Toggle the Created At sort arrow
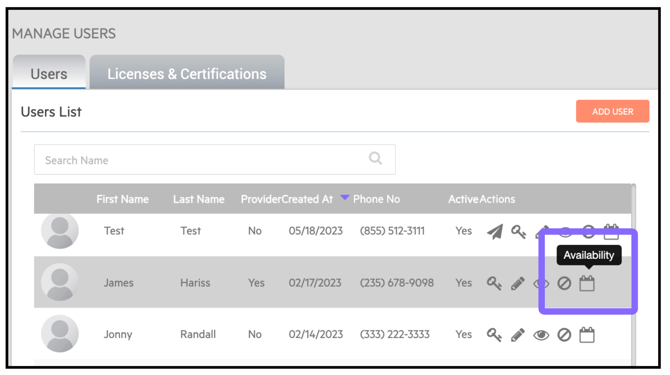This screenshot has width=670, height=375. [344, 197]
